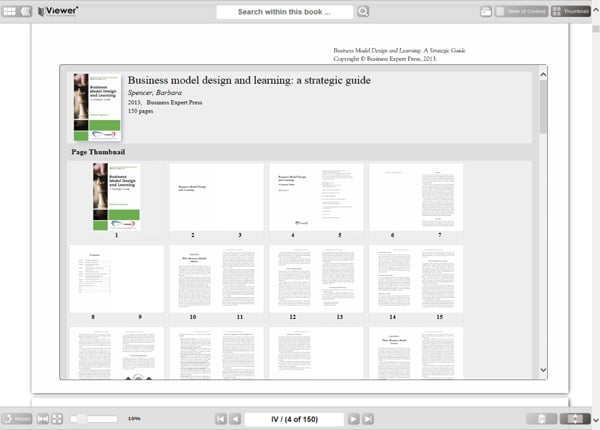Go to first page button
Image resolution: width=600 pixels, height=430 pixels.
(221, 419)
